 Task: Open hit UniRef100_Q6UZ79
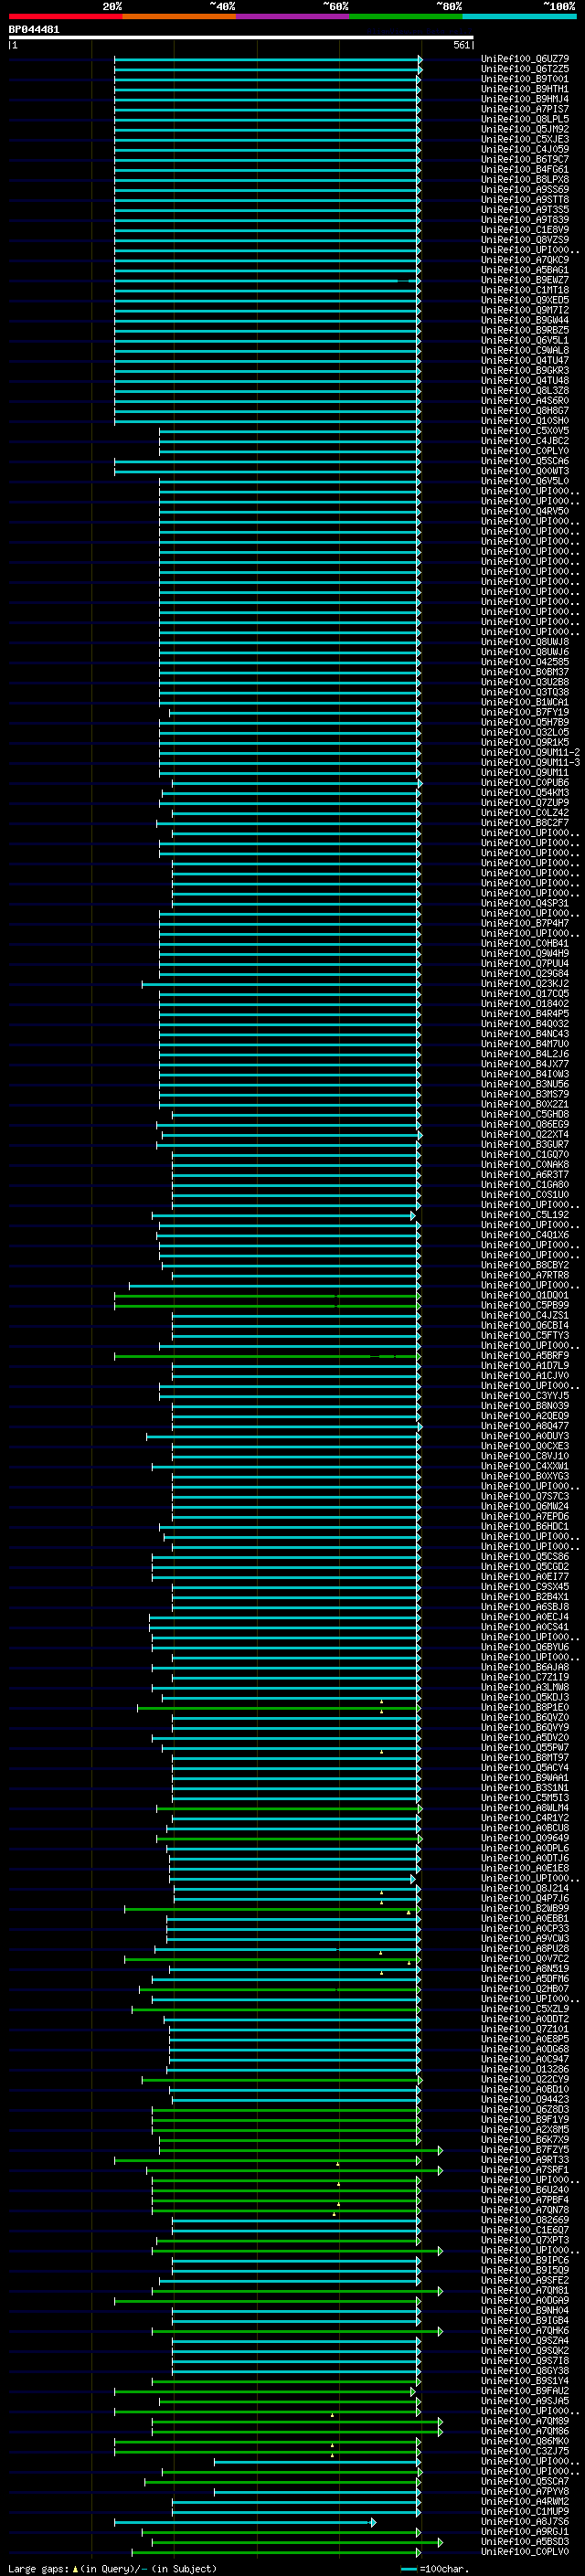click(525, 59)
